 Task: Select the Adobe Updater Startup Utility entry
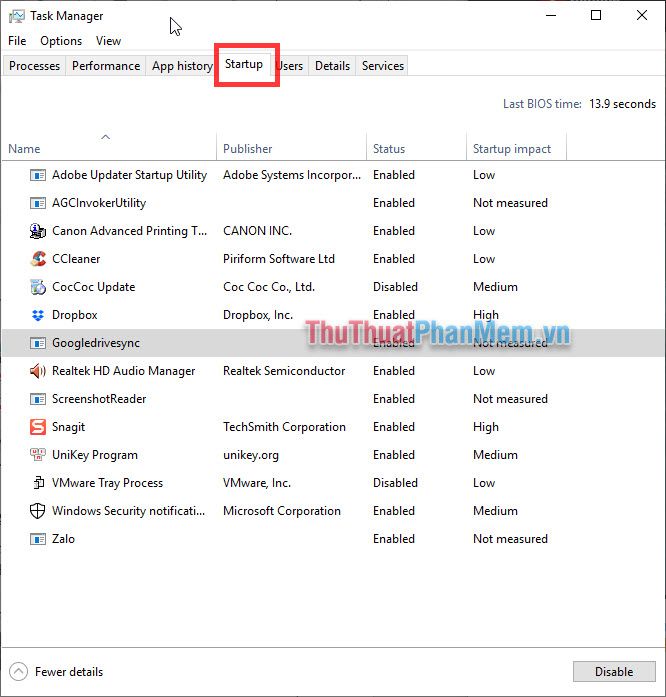(x=129, y=175)
